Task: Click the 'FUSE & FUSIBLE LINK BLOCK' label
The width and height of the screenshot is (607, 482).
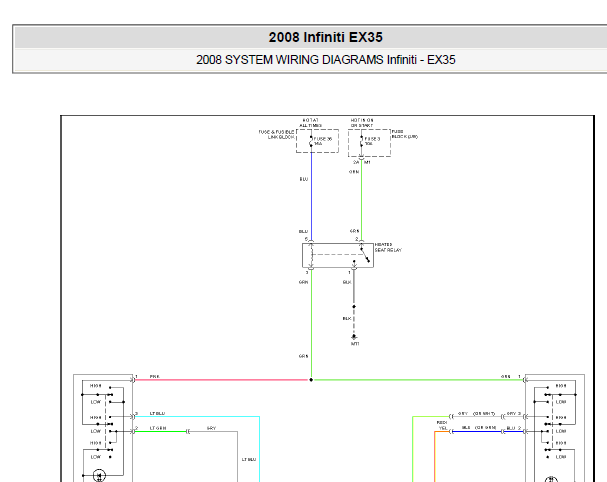Action: coord(276,134)
